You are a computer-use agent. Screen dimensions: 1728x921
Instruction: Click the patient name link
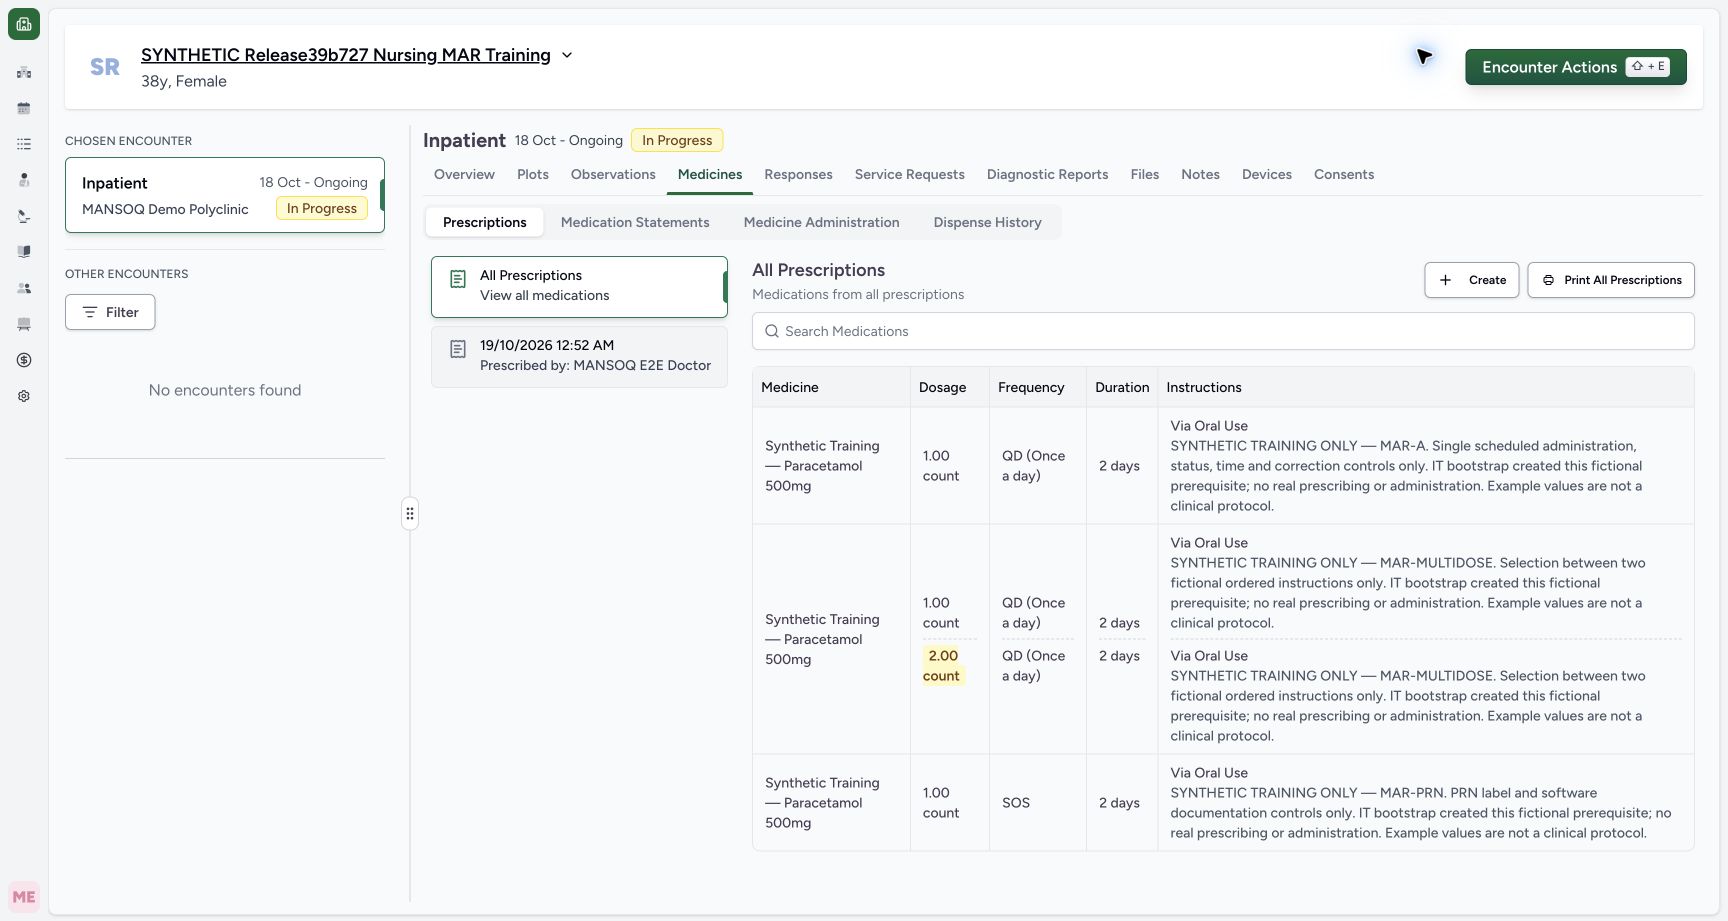click(x=346, y=55)
